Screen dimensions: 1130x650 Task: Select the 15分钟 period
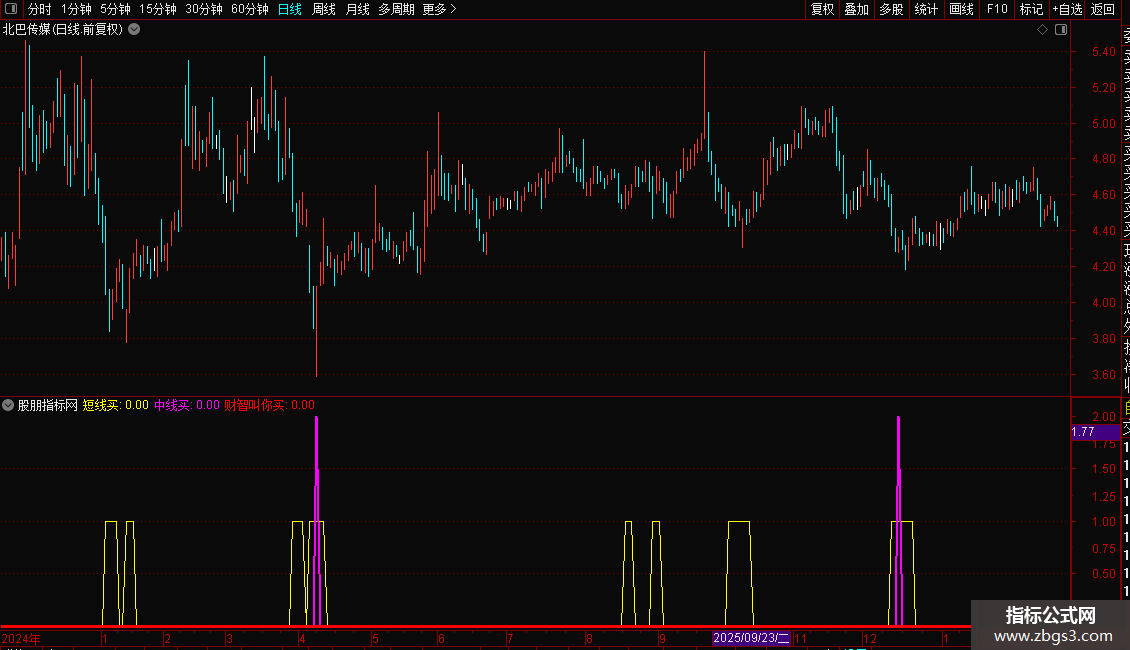pyautogui.click(x=158, y=9)
